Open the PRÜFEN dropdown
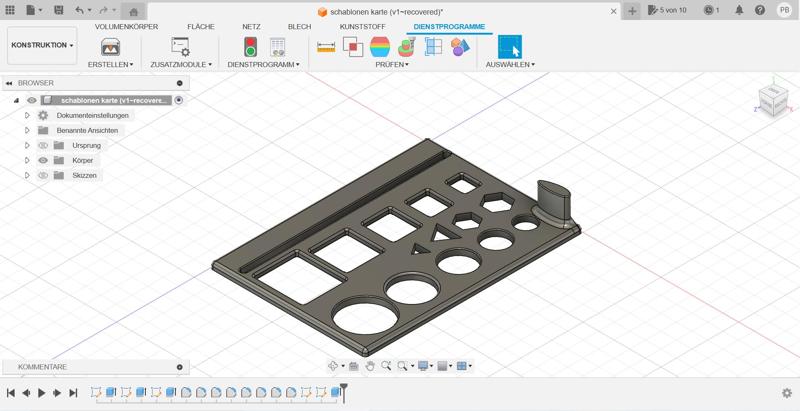The height and width of the screenshot is (411, 800). 392,65
